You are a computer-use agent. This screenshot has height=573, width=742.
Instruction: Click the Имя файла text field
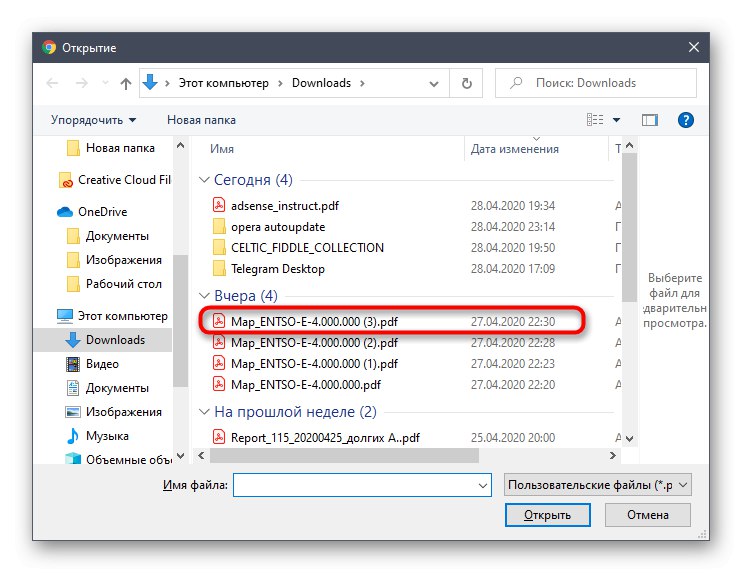(x=362, y=485)
